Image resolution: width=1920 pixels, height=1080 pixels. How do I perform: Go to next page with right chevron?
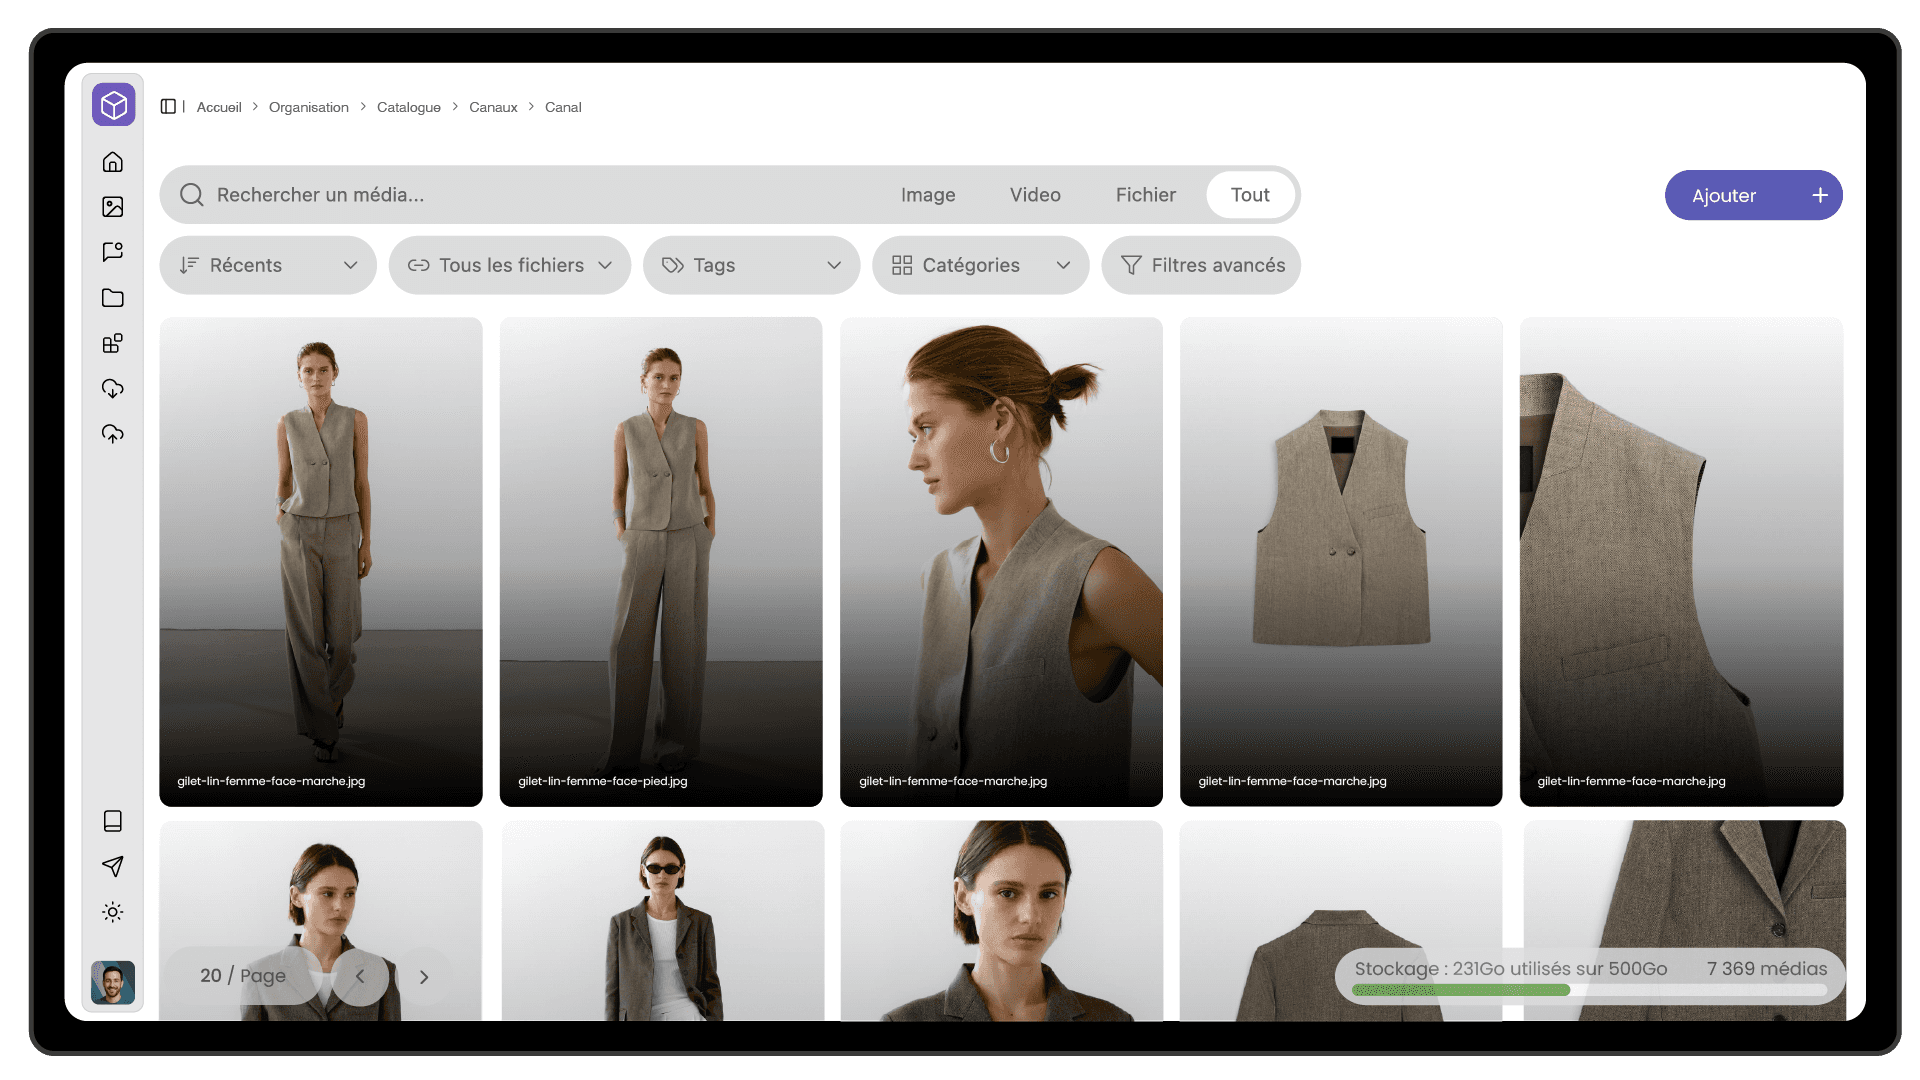pos(424,977)
